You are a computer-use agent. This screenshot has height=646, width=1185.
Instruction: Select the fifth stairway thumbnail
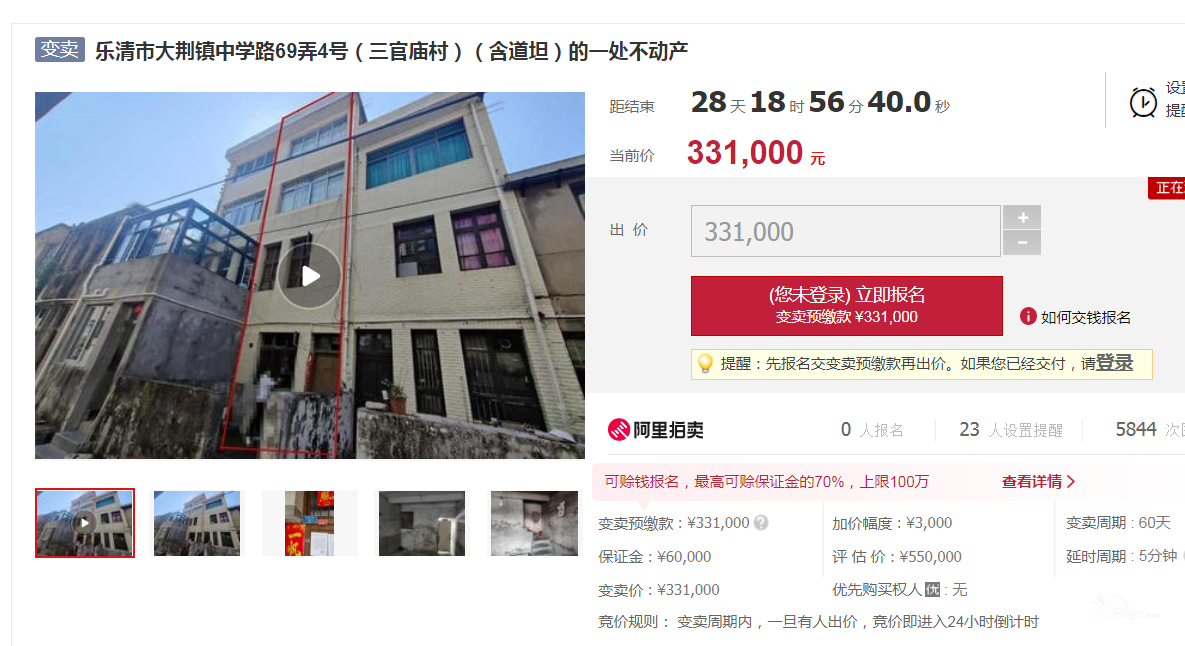click(534, 523)
